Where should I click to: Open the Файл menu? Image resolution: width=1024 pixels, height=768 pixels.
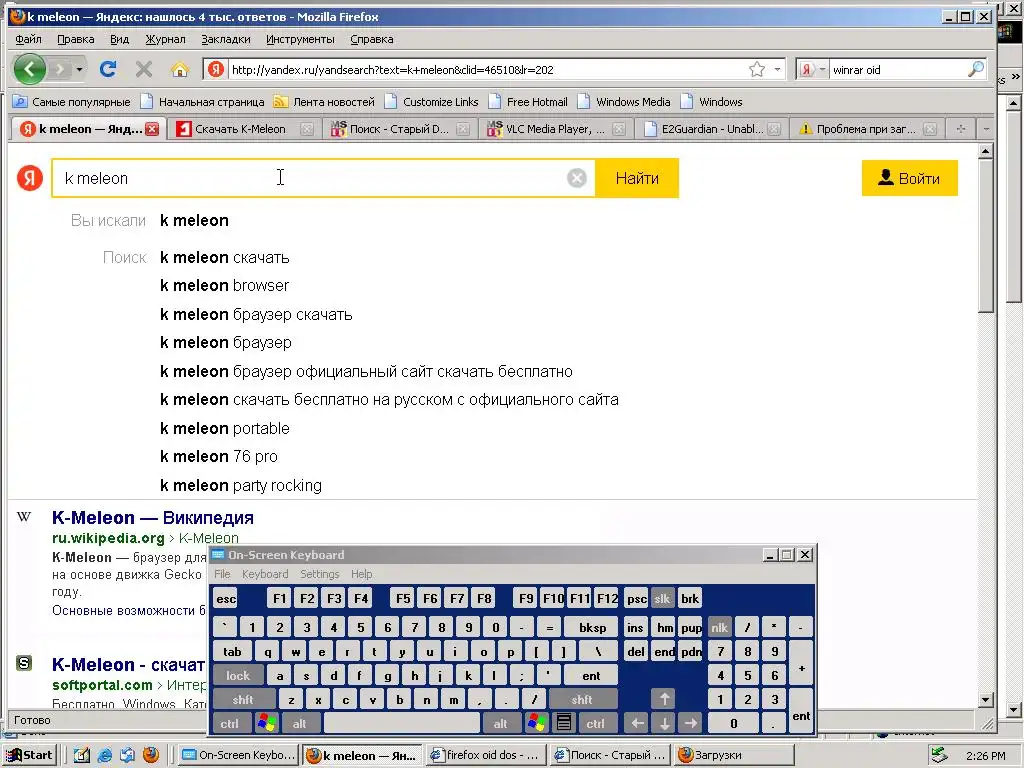[x=28, y=39]
